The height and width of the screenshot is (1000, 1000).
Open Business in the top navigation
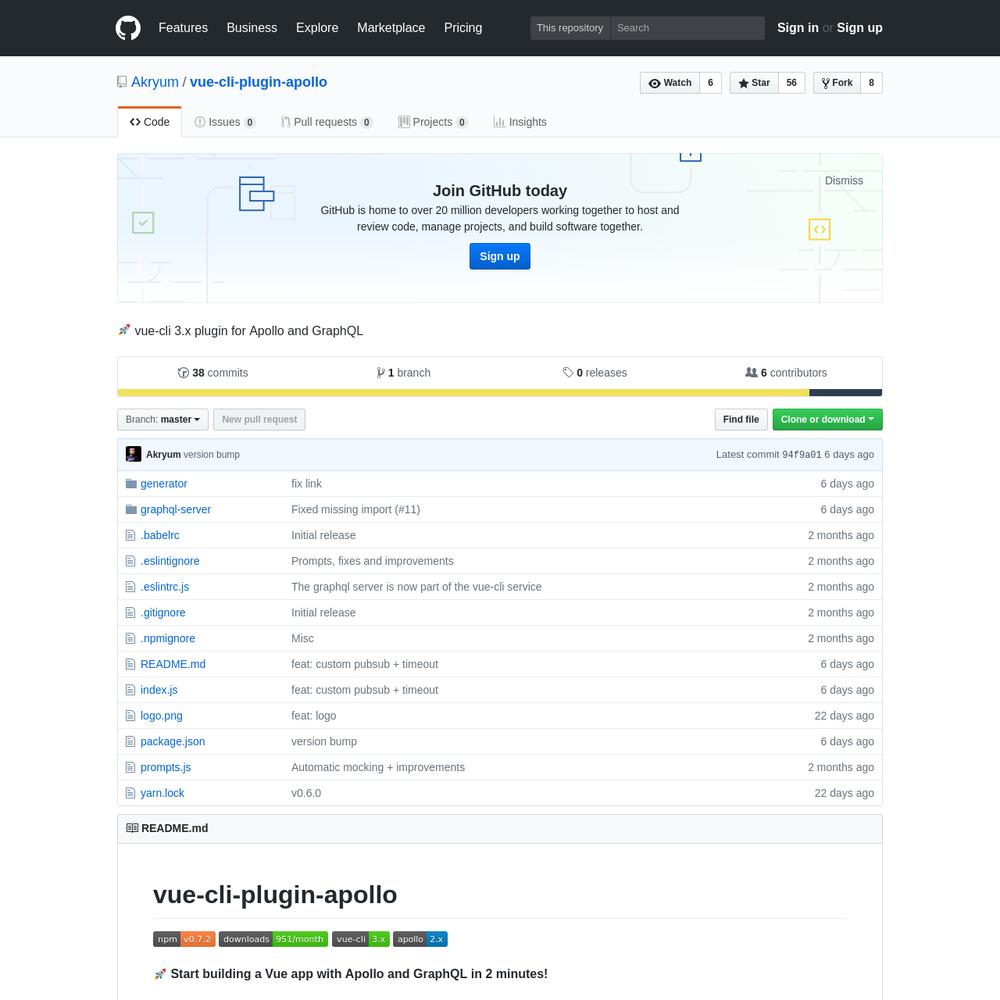[x=252, y=28]
